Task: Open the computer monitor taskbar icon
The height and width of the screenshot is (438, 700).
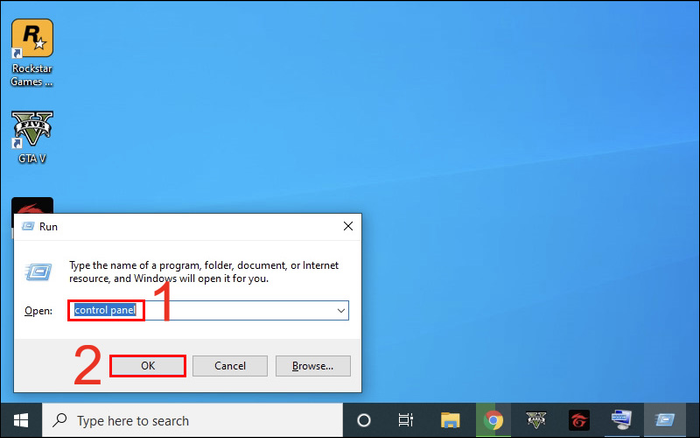Action: 621,420
